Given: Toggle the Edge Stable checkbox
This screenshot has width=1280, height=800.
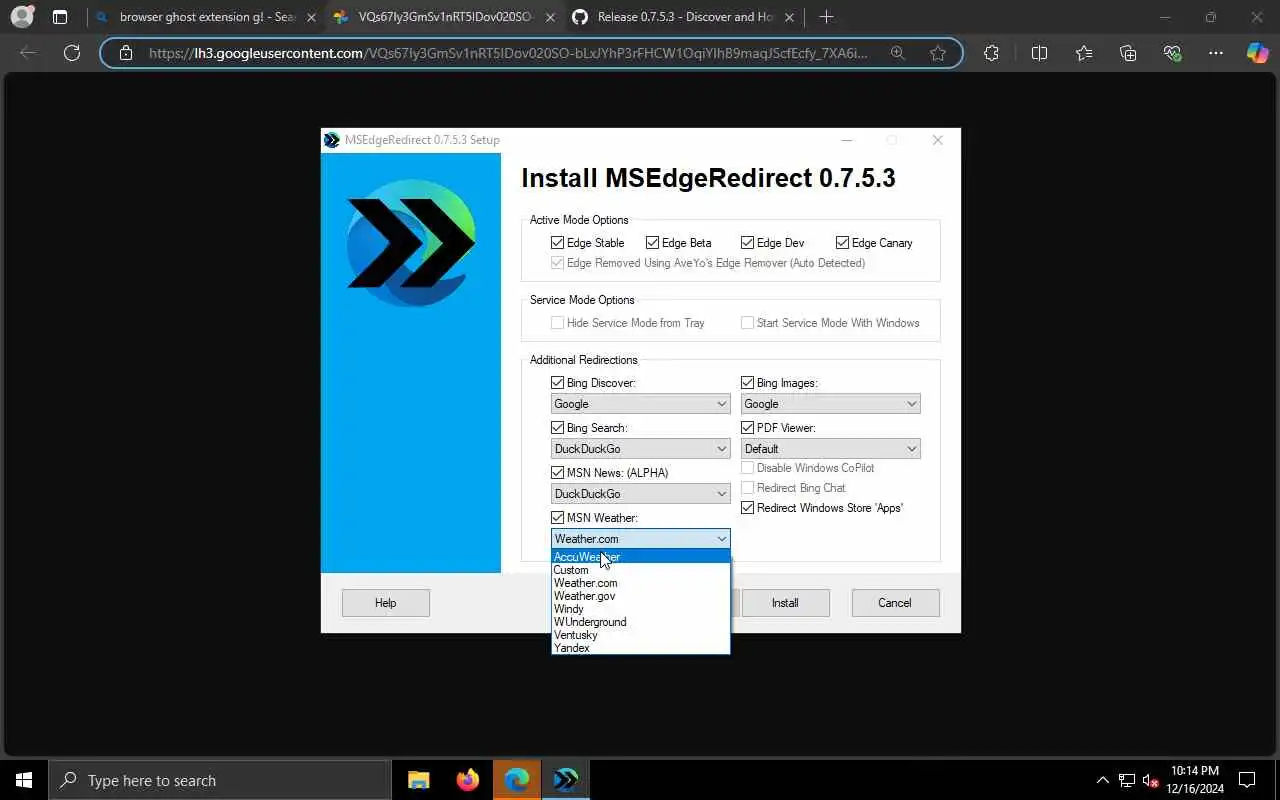Looking at the screenshot, I should [558, 243].
